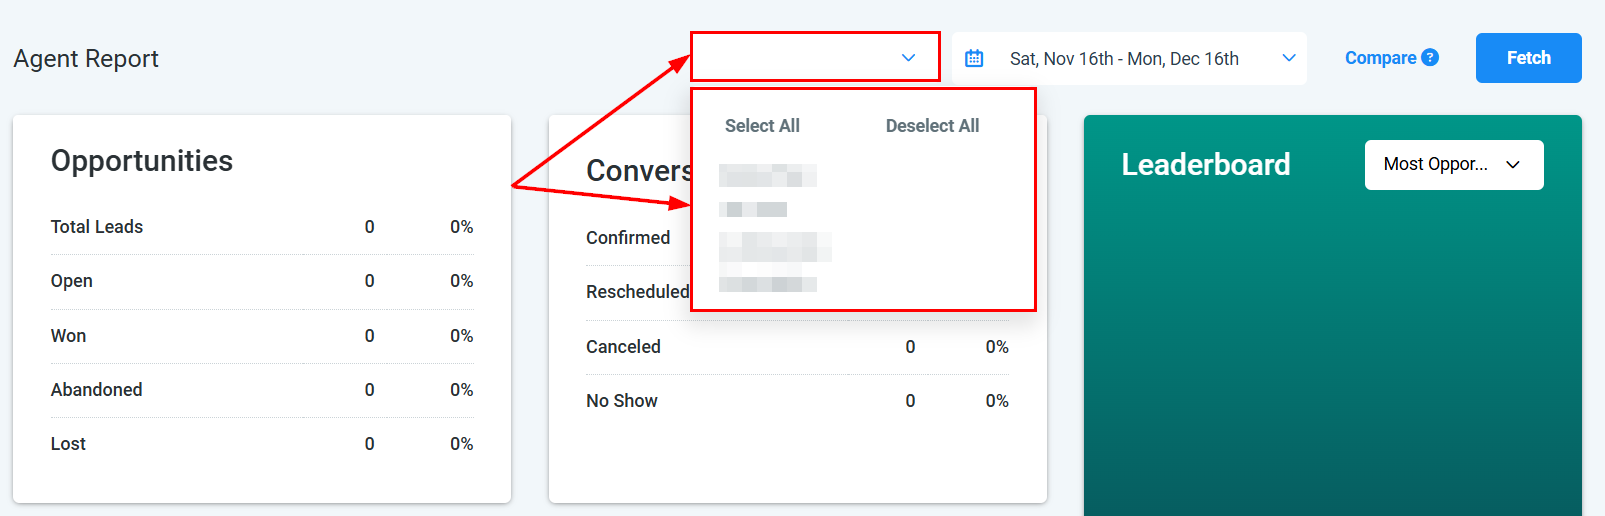
Task: Select the first blurred agent in the list
Action: pyautogui.click(x=767, y=176)
